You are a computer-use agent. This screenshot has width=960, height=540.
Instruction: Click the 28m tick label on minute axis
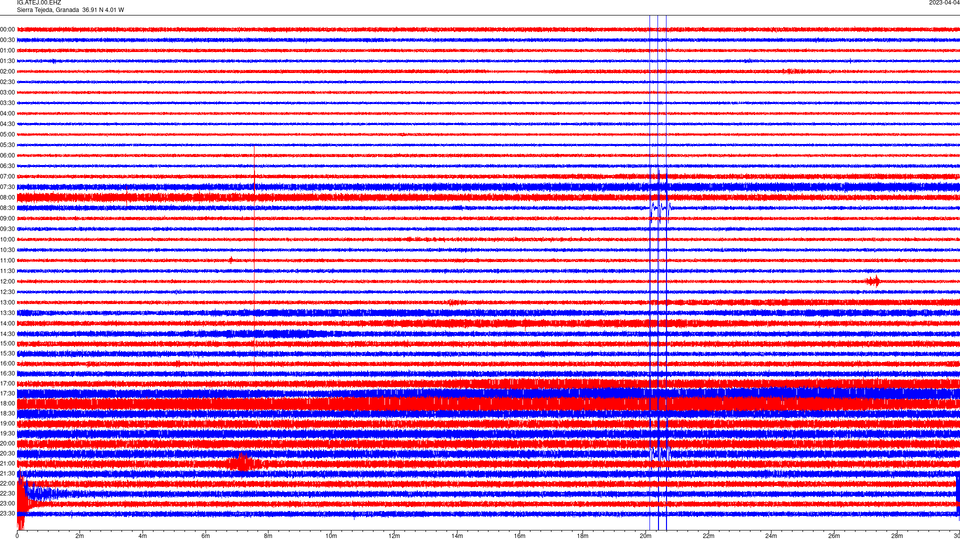coord(896,536)
